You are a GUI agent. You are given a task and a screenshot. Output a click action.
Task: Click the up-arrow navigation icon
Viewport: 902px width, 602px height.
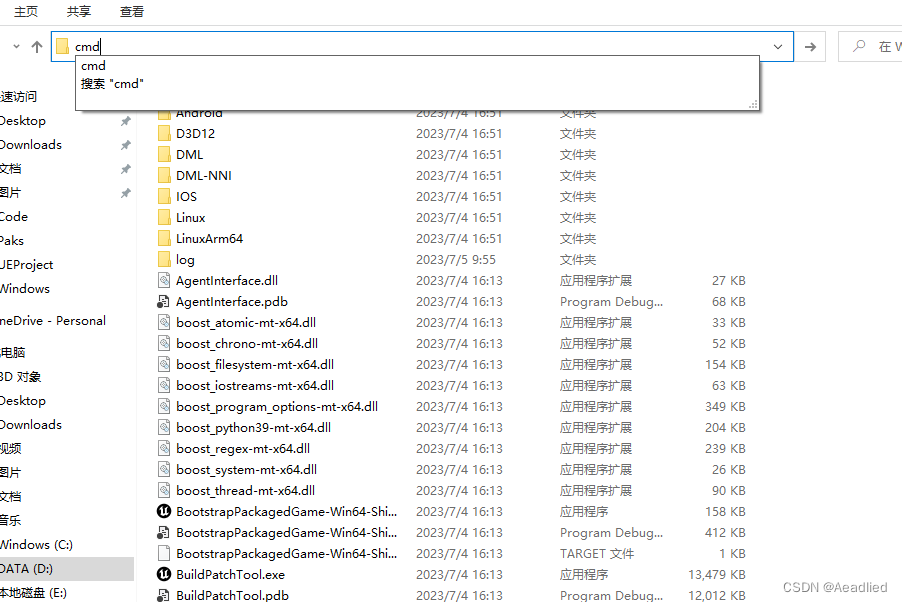(35, 45)
